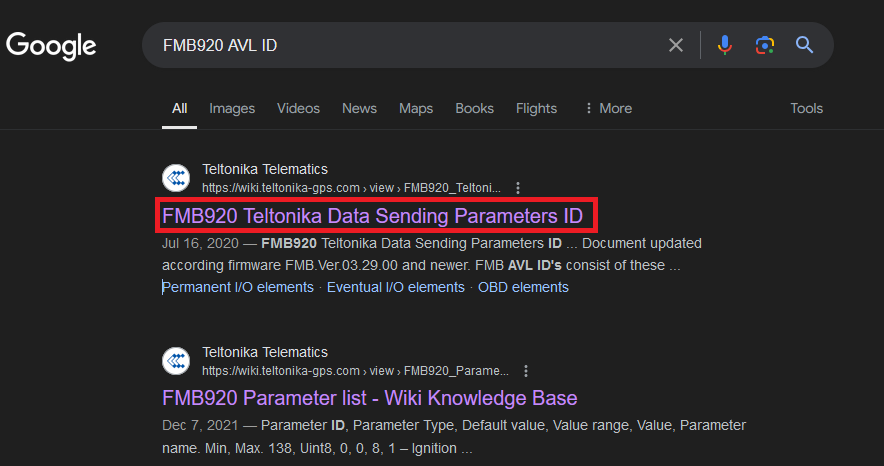Open options menu for FMB920_Parame result
The width and height of the screenshot is (884, 466).
coord(525,371)
